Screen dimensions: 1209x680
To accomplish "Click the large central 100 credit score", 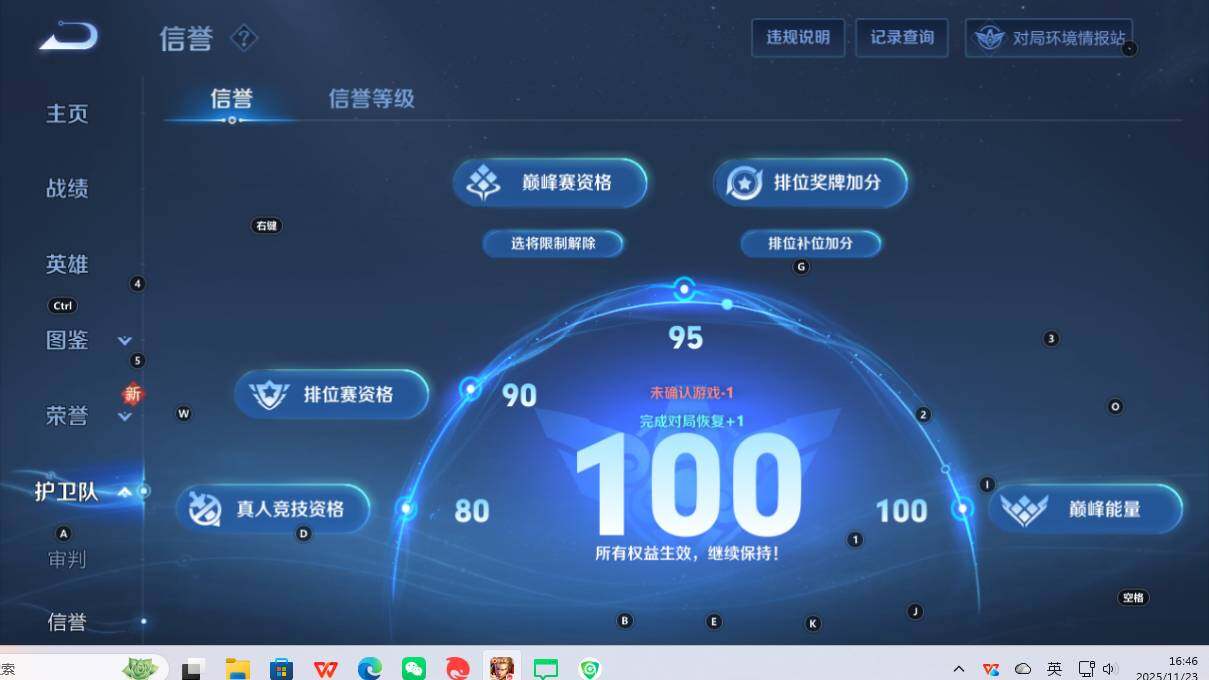I will 689,486.
